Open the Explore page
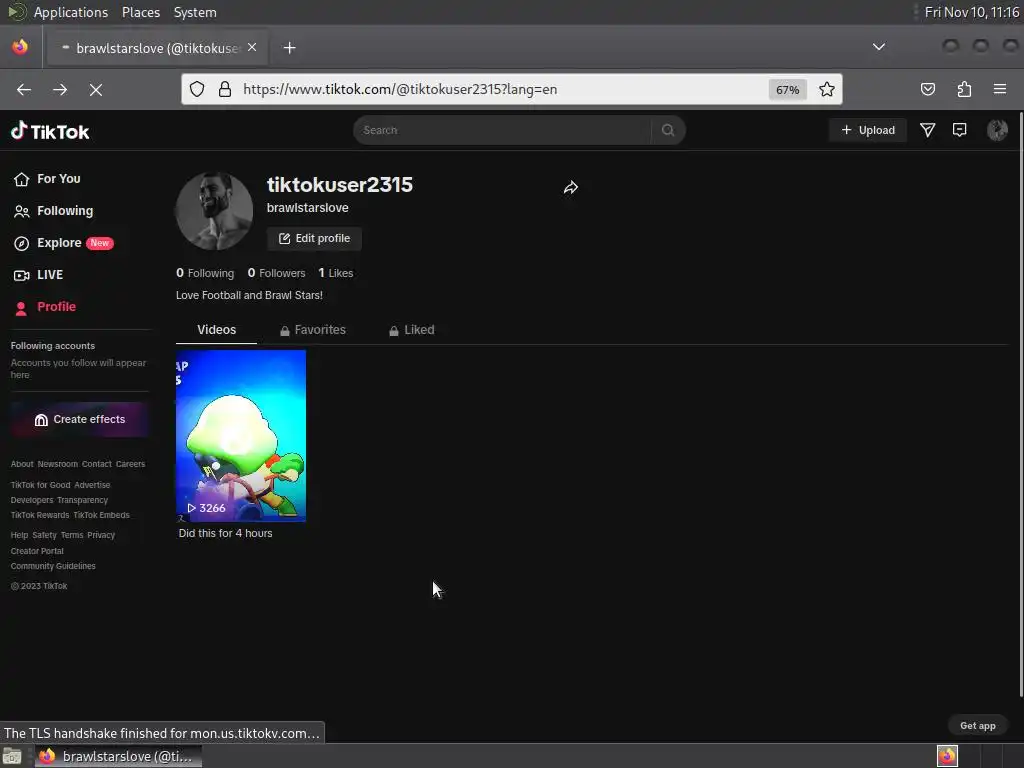The width and height of the screenshot is (1024, 768). [x=63, y=243]
